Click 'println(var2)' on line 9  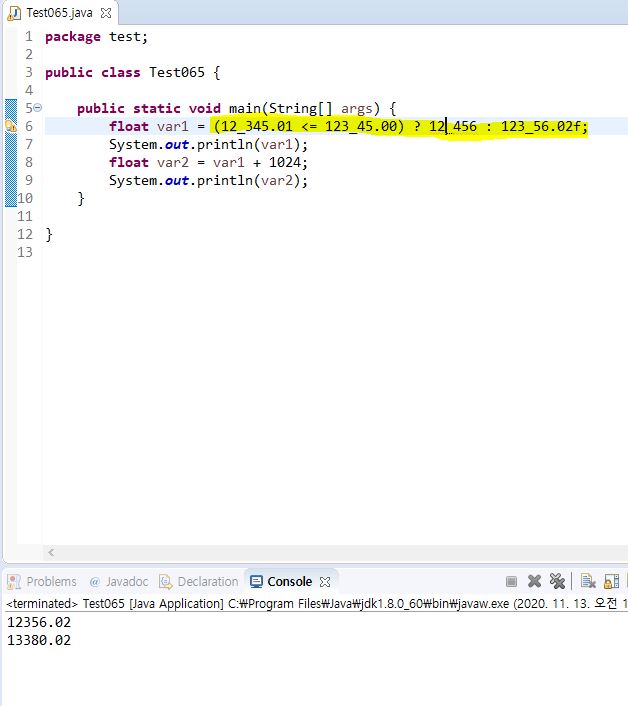[x=247, y=181]
